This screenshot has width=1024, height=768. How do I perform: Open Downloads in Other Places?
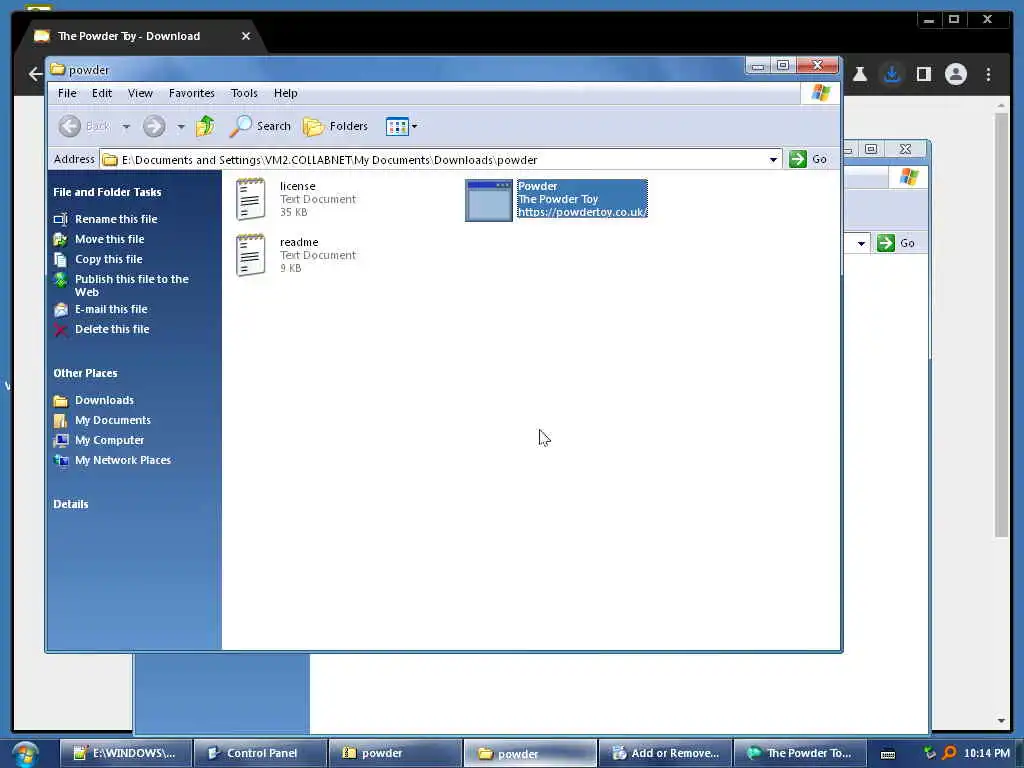104,400
